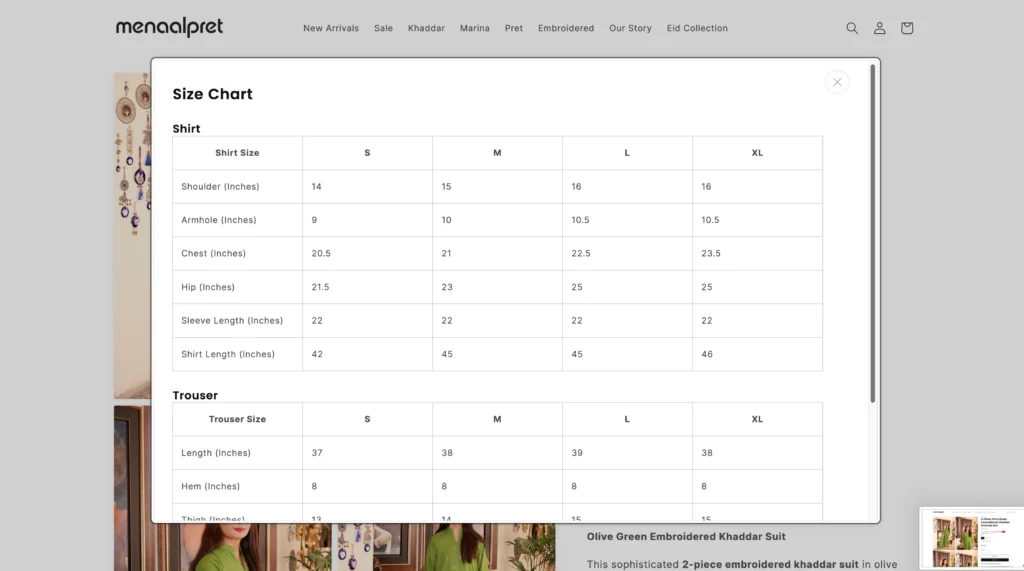Open the Pret menu item
The width and height of the screenshot is (1024, 571).
(x=514, y=28)
